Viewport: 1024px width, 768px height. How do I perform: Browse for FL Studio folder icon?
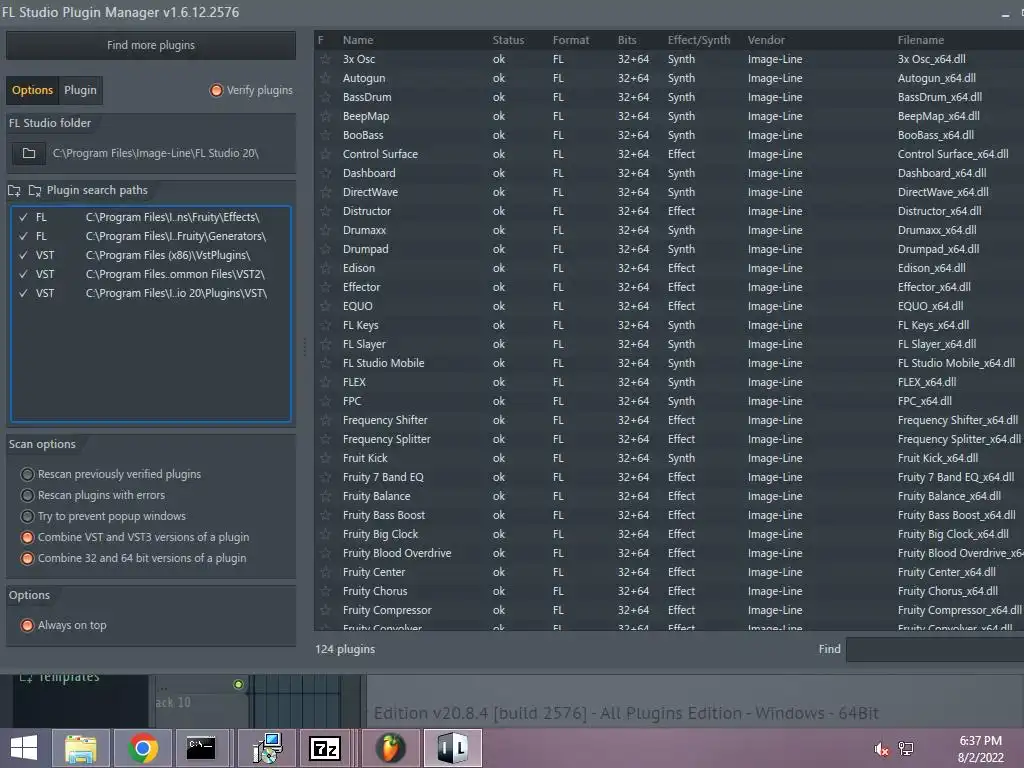point(29,153)
